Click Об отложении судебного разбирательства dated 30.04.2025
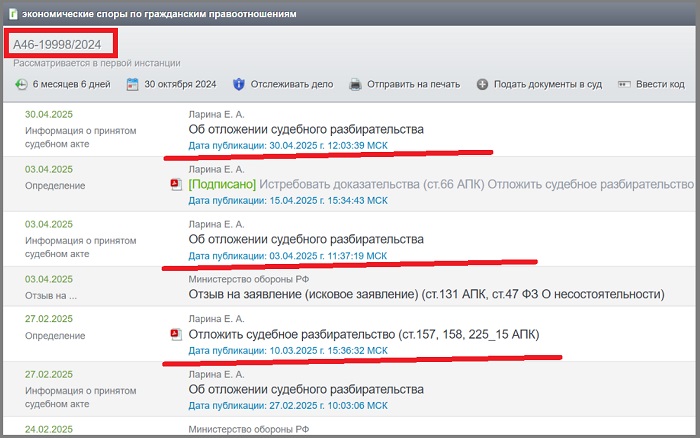The image size is (700, 438). coord(306,129)
